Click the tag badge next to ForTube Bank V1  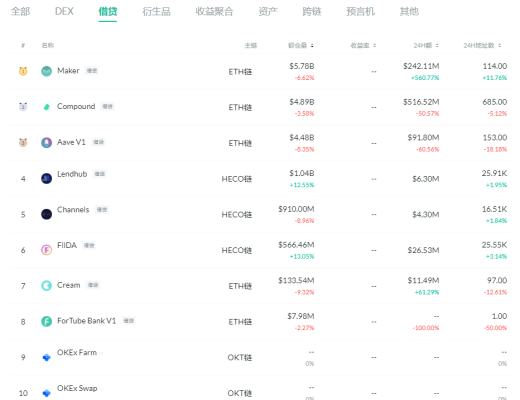tap(129, 321)
